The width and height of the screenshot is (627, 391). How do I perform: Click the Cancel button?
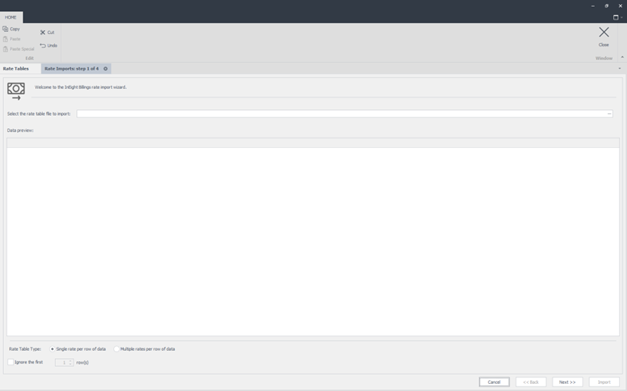coord(494,382)
